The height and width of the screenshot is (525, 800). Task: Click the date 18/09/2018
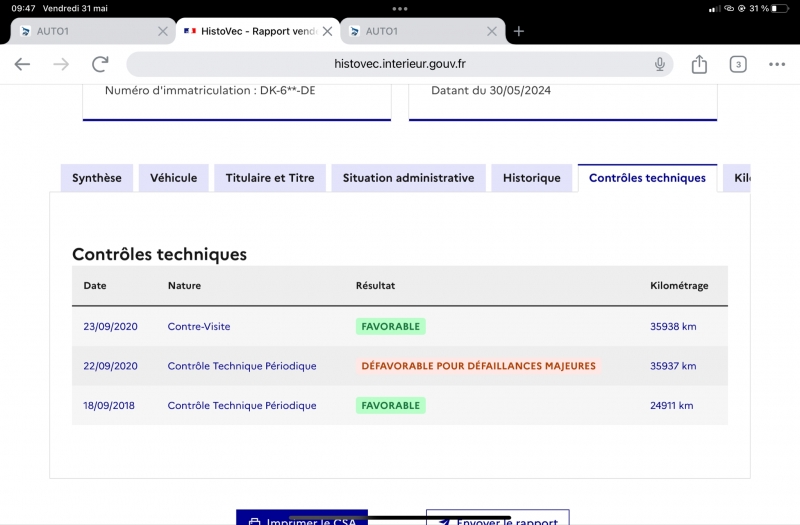109,406
